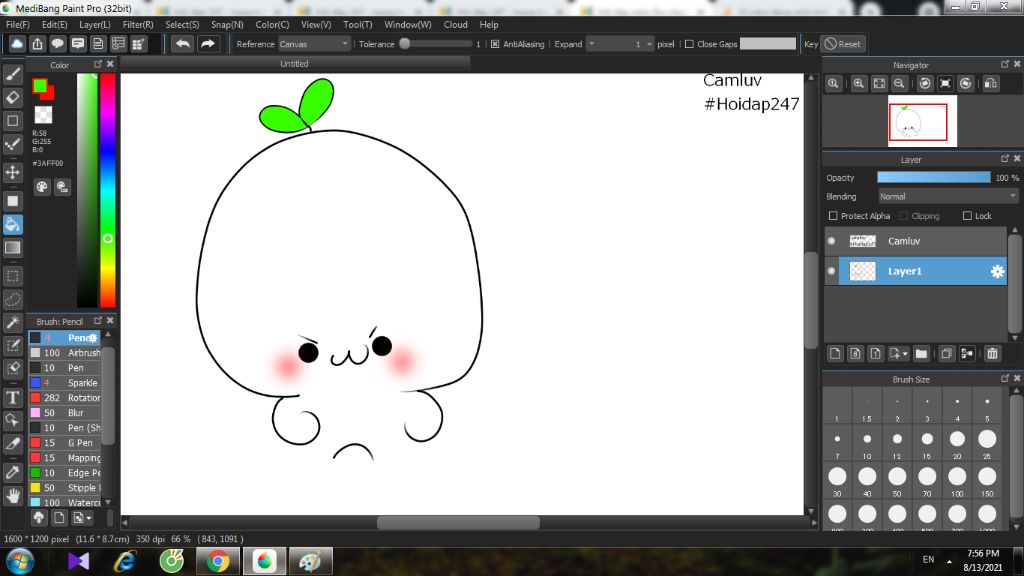Viewport: 1024px width, 576px height.
Task: Select the Airbrush brush
Action: 65,353
